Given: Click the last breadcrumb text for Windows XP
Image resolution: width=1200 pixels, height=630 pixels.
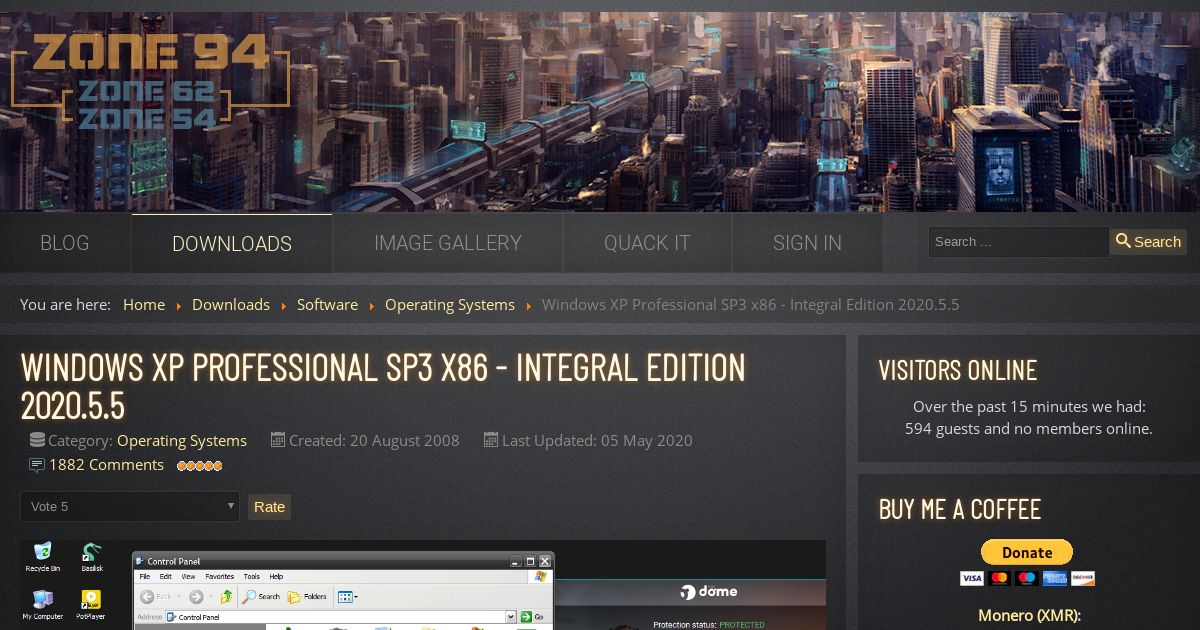Looking at the screenshot, I should point(750,305).
